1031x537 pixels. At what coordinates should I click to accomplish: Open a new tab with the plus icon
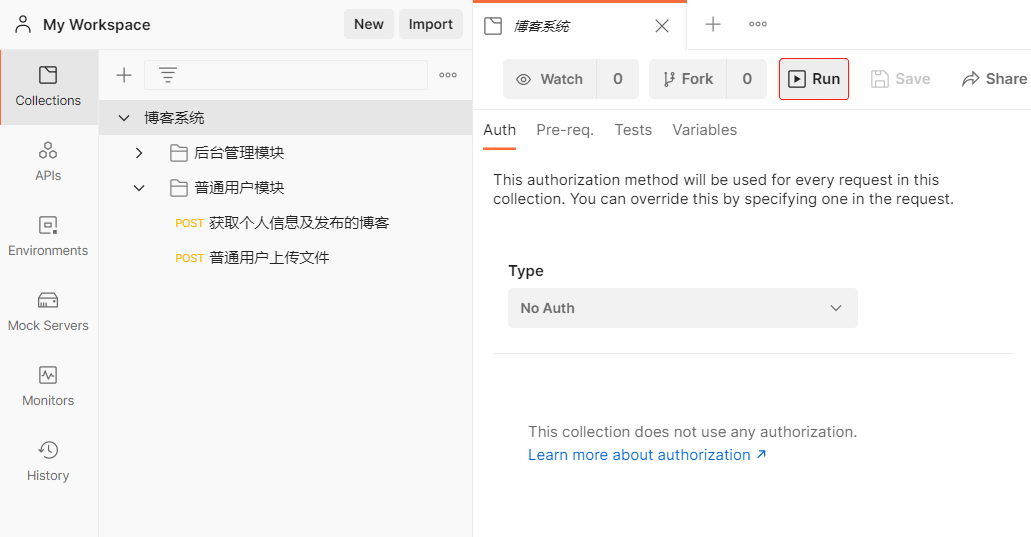coord(713,24)
